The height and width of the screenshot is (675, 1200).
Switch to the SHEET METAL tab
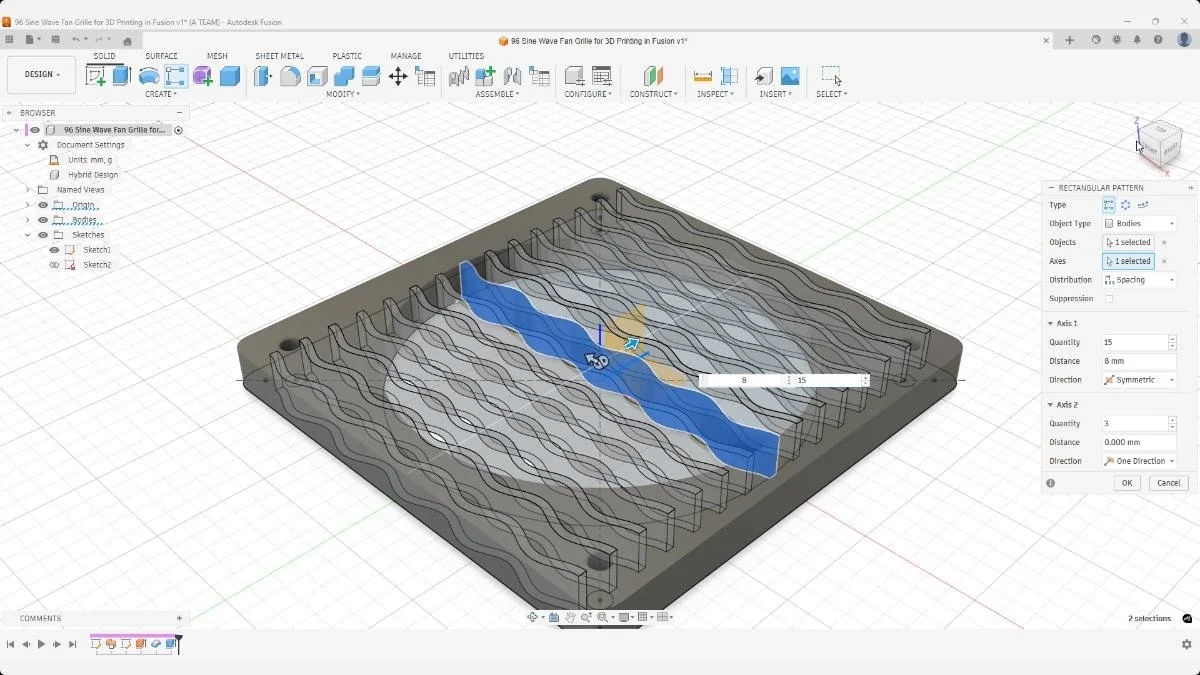point(279,56)
